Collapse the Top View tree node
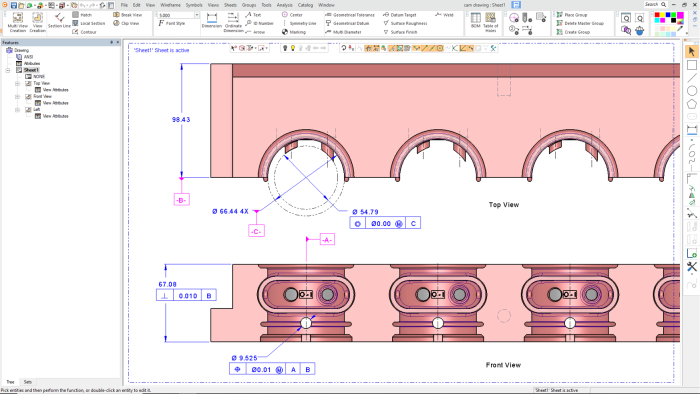 [x=17, y=83]
